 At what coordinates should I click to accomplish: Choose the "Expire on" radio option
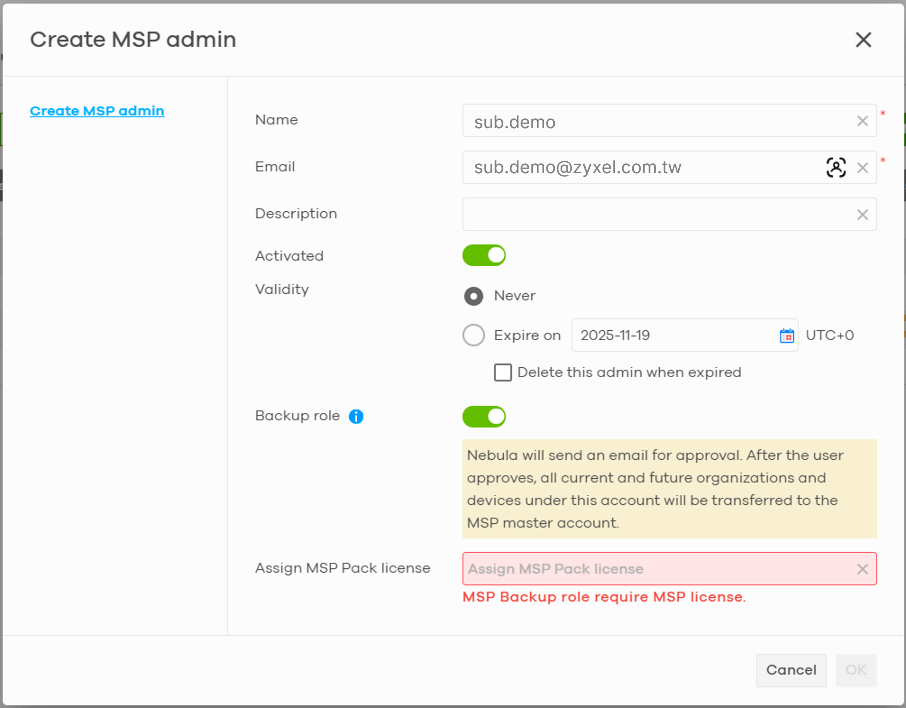[x=473, y=334]
